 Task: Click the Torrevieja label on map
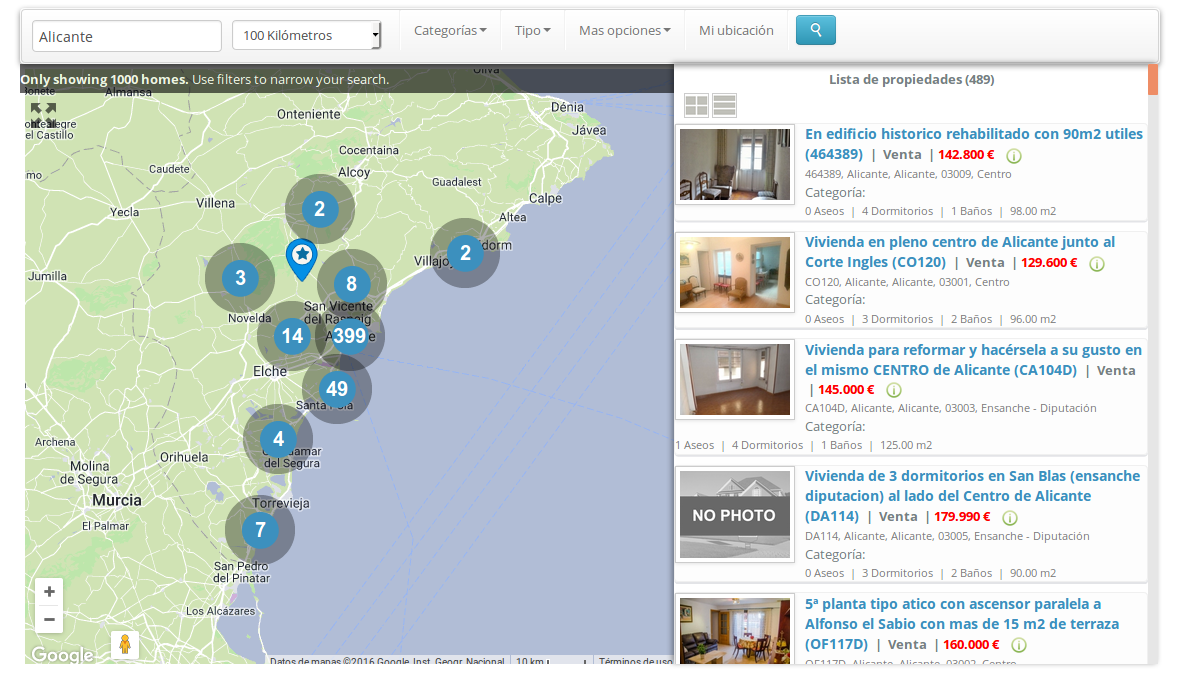pyautogui.click(x=281, y=503)
